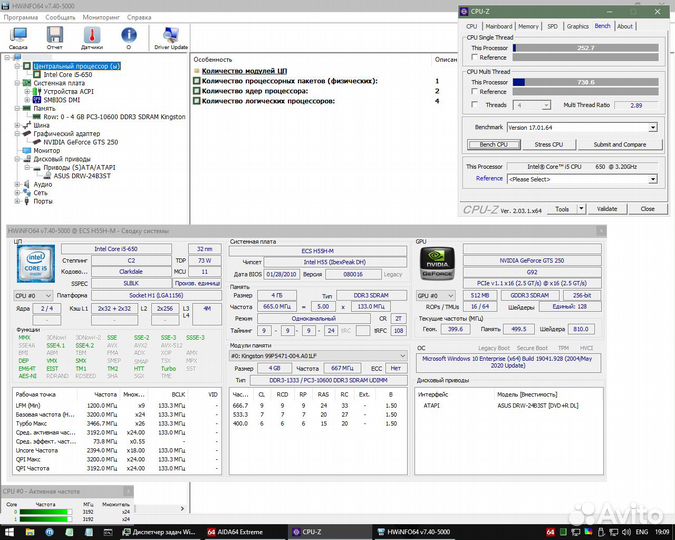Image resolution: width=675 pixels, height=540 pixels.
Task: Expand the Устройства ACPI node
Action: coord(27,91)
